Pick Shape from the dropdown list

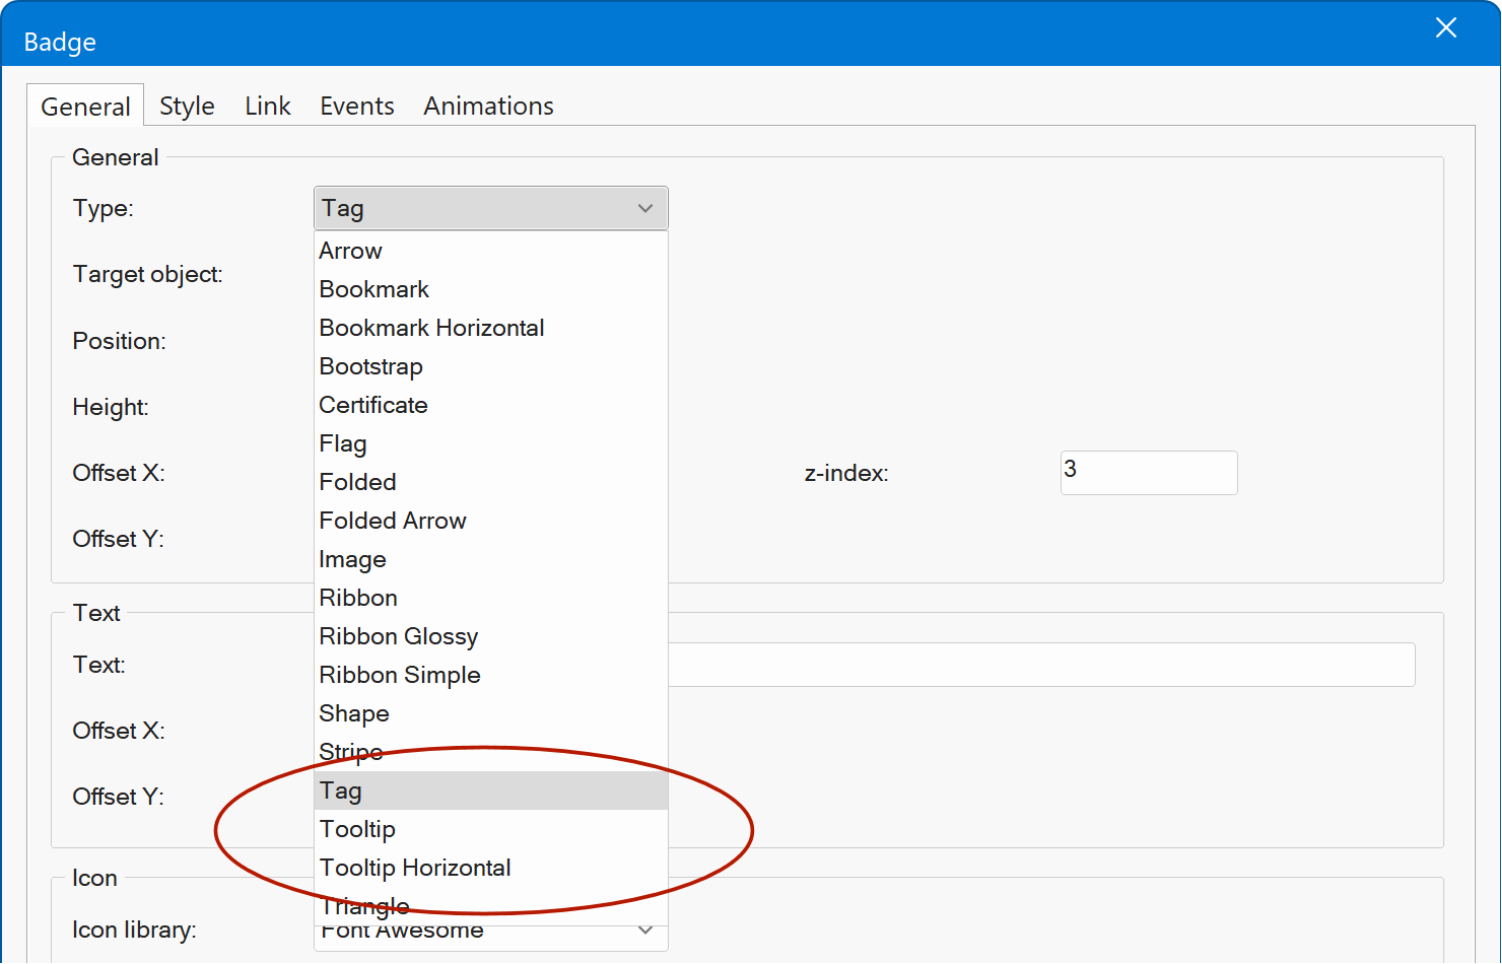[x=354, y=714]
